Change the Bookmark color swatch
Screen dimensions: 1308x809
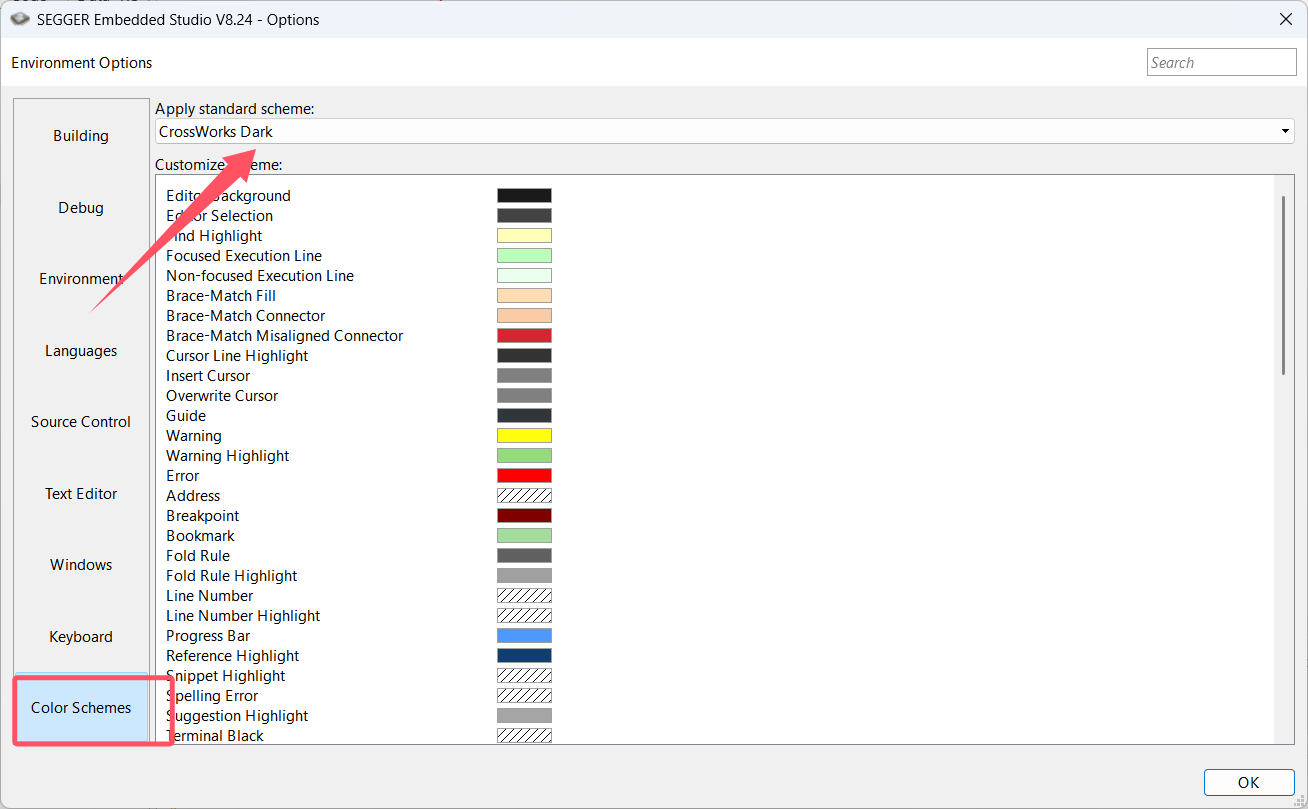click(x=524, y=536)
